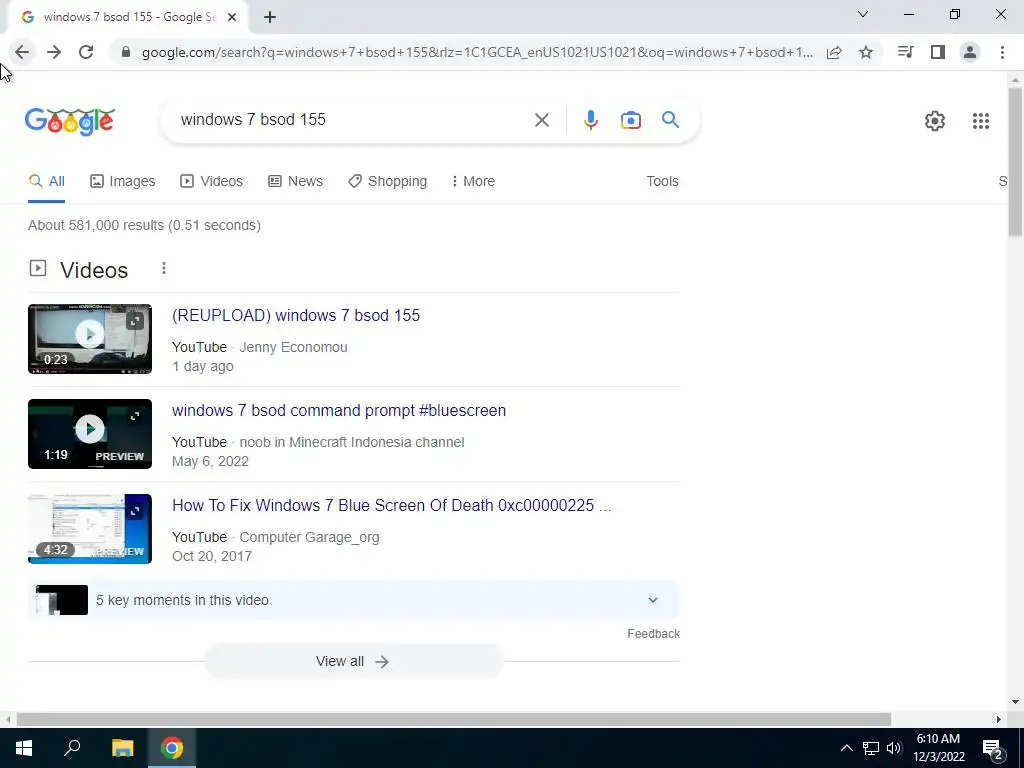Share this page via address bar icon
This screenshot has height=768, width=1024.
pos(834,52)
